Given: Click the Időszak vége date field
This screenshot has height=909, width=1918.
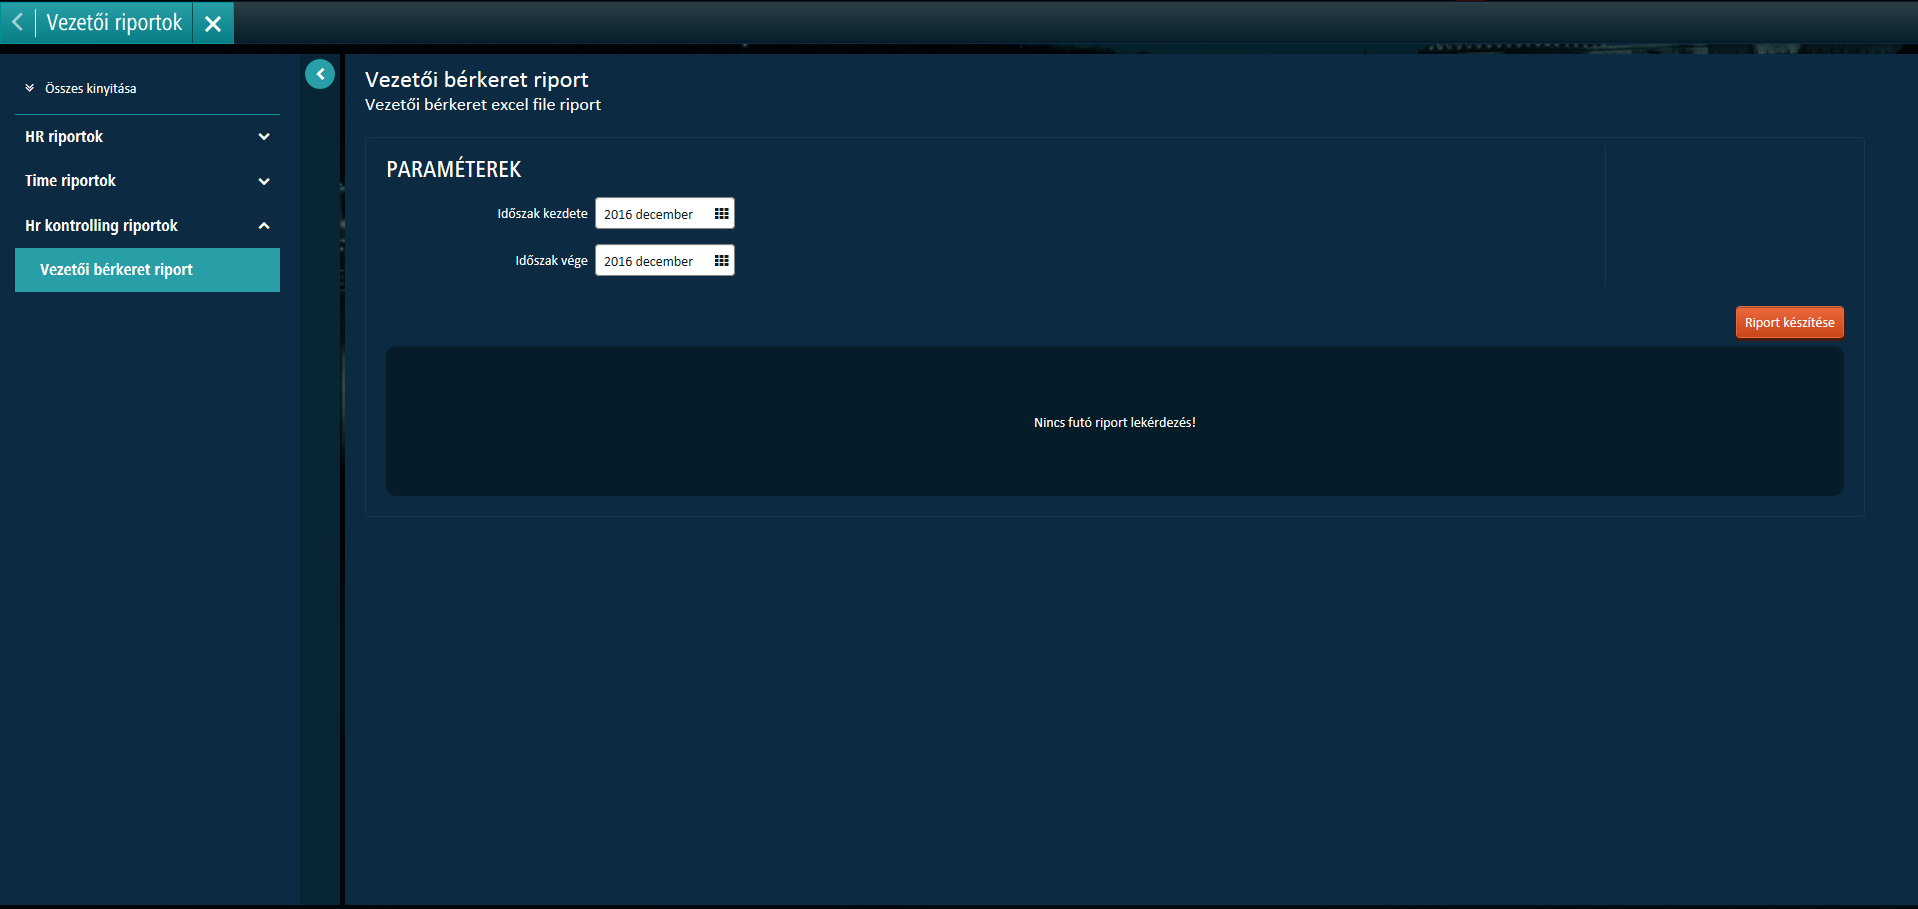Looking at the screenshot, I should click(x=650, y=261).
